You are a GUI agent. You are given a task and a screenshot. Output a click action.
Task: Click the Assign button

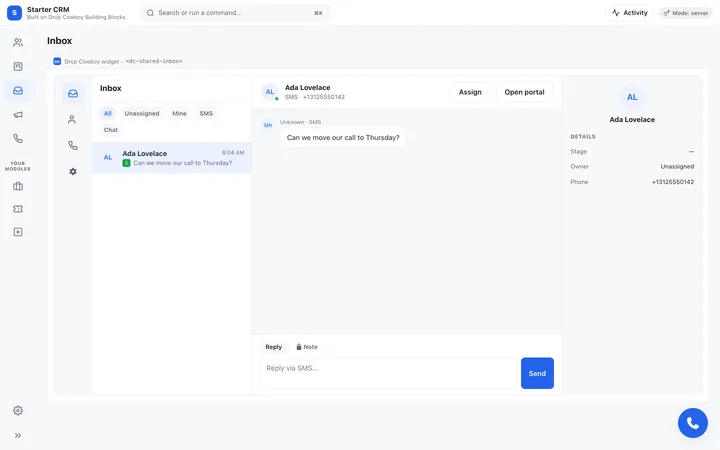point(470,92)
